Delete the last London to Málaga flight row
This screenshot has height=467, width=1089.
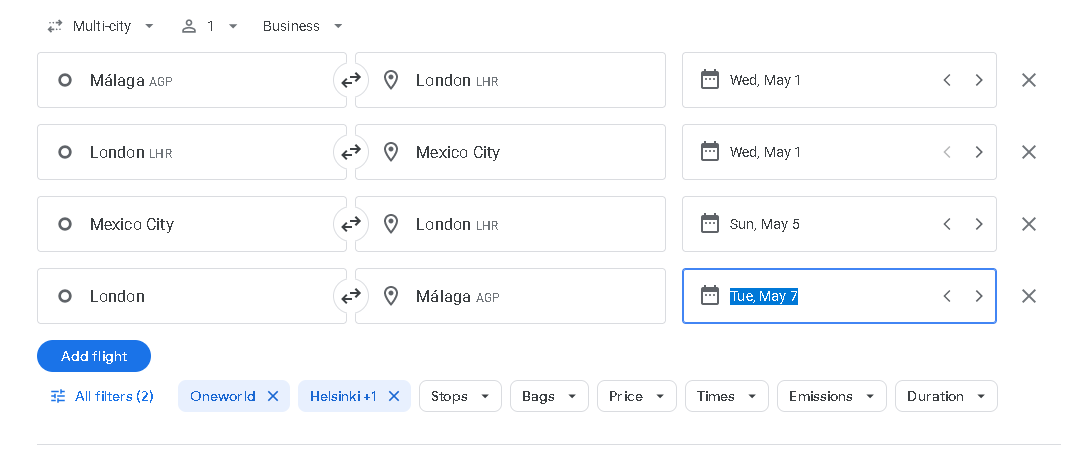[x=1028, y=296]
